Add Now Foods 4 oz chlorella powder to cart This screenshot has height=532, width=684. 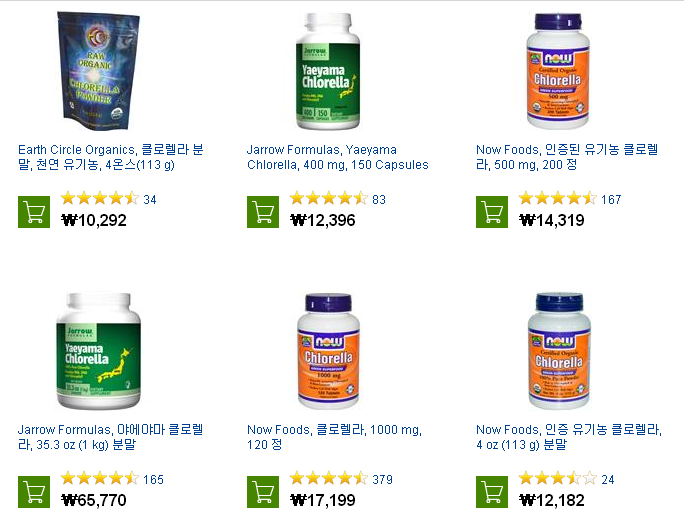[x=492, y=492]
